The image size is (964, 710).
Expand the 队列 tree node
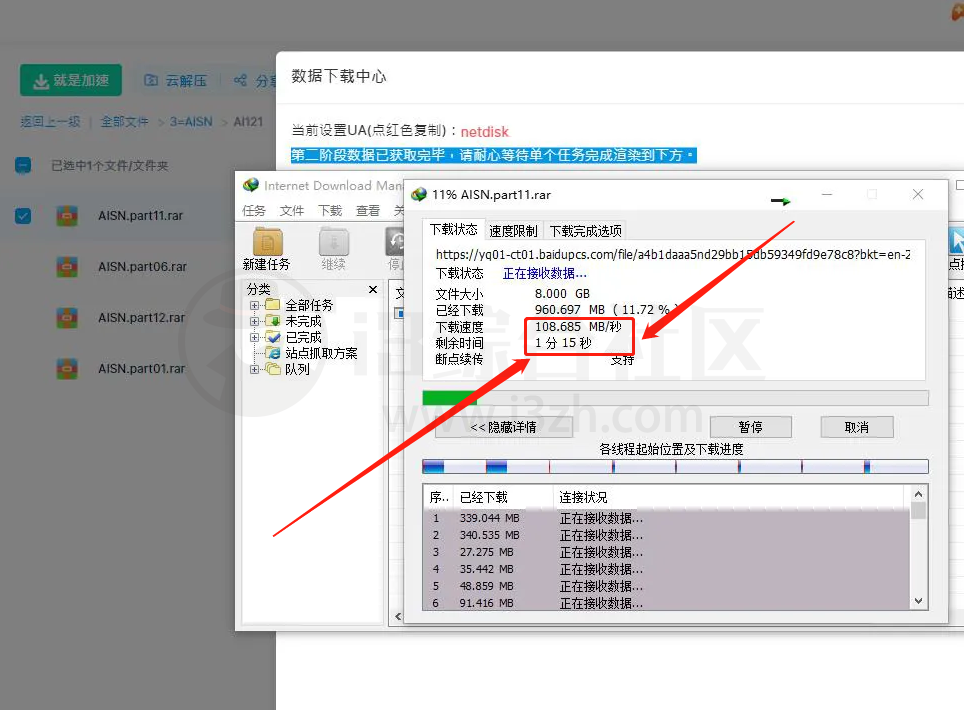pos(254,369)
